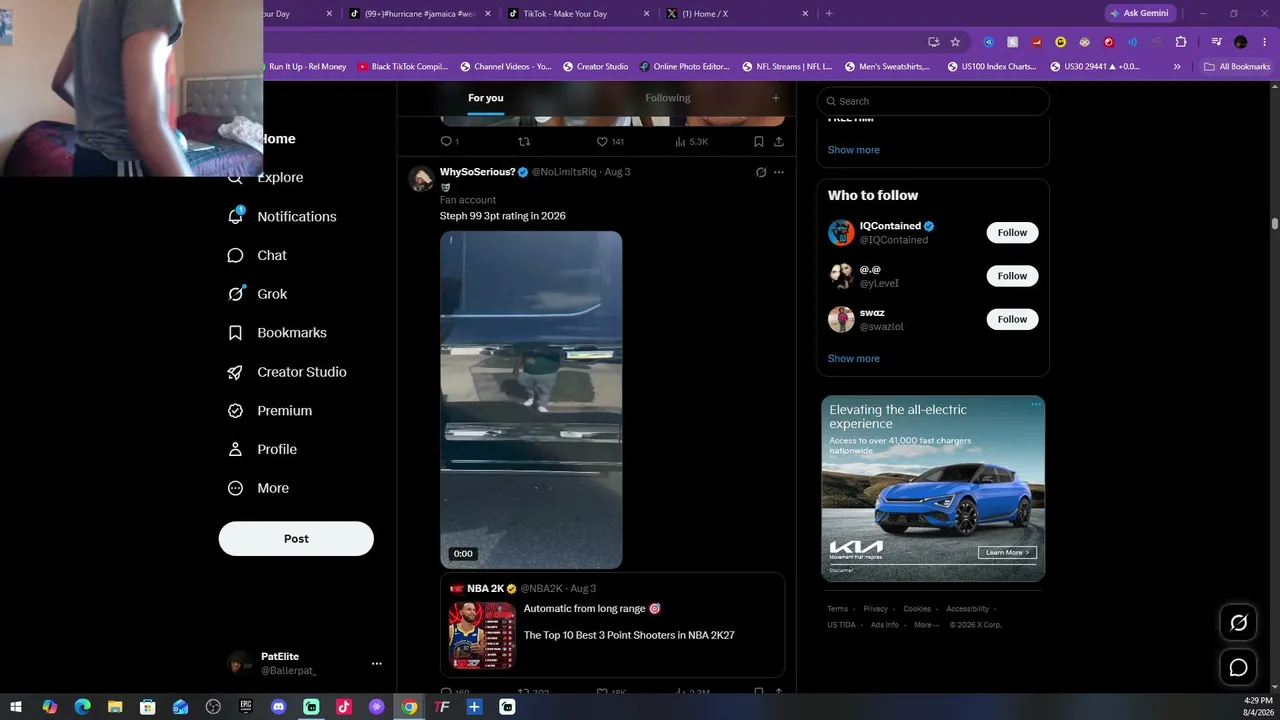Repost the top post with 141 likes
This screenshot has height=720, width=1280.
coord(524,142)
